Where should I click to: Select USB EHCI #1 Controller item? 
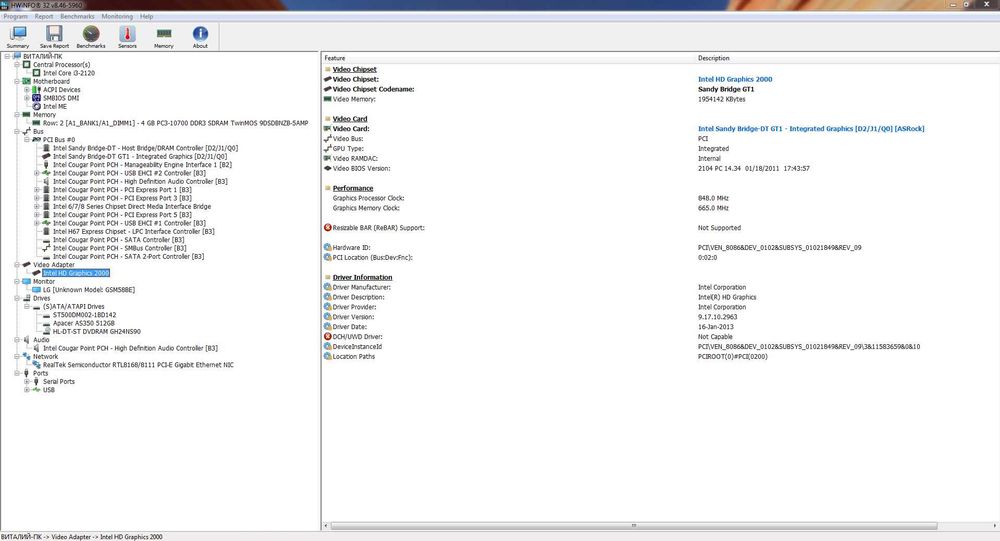pos(129,223)
